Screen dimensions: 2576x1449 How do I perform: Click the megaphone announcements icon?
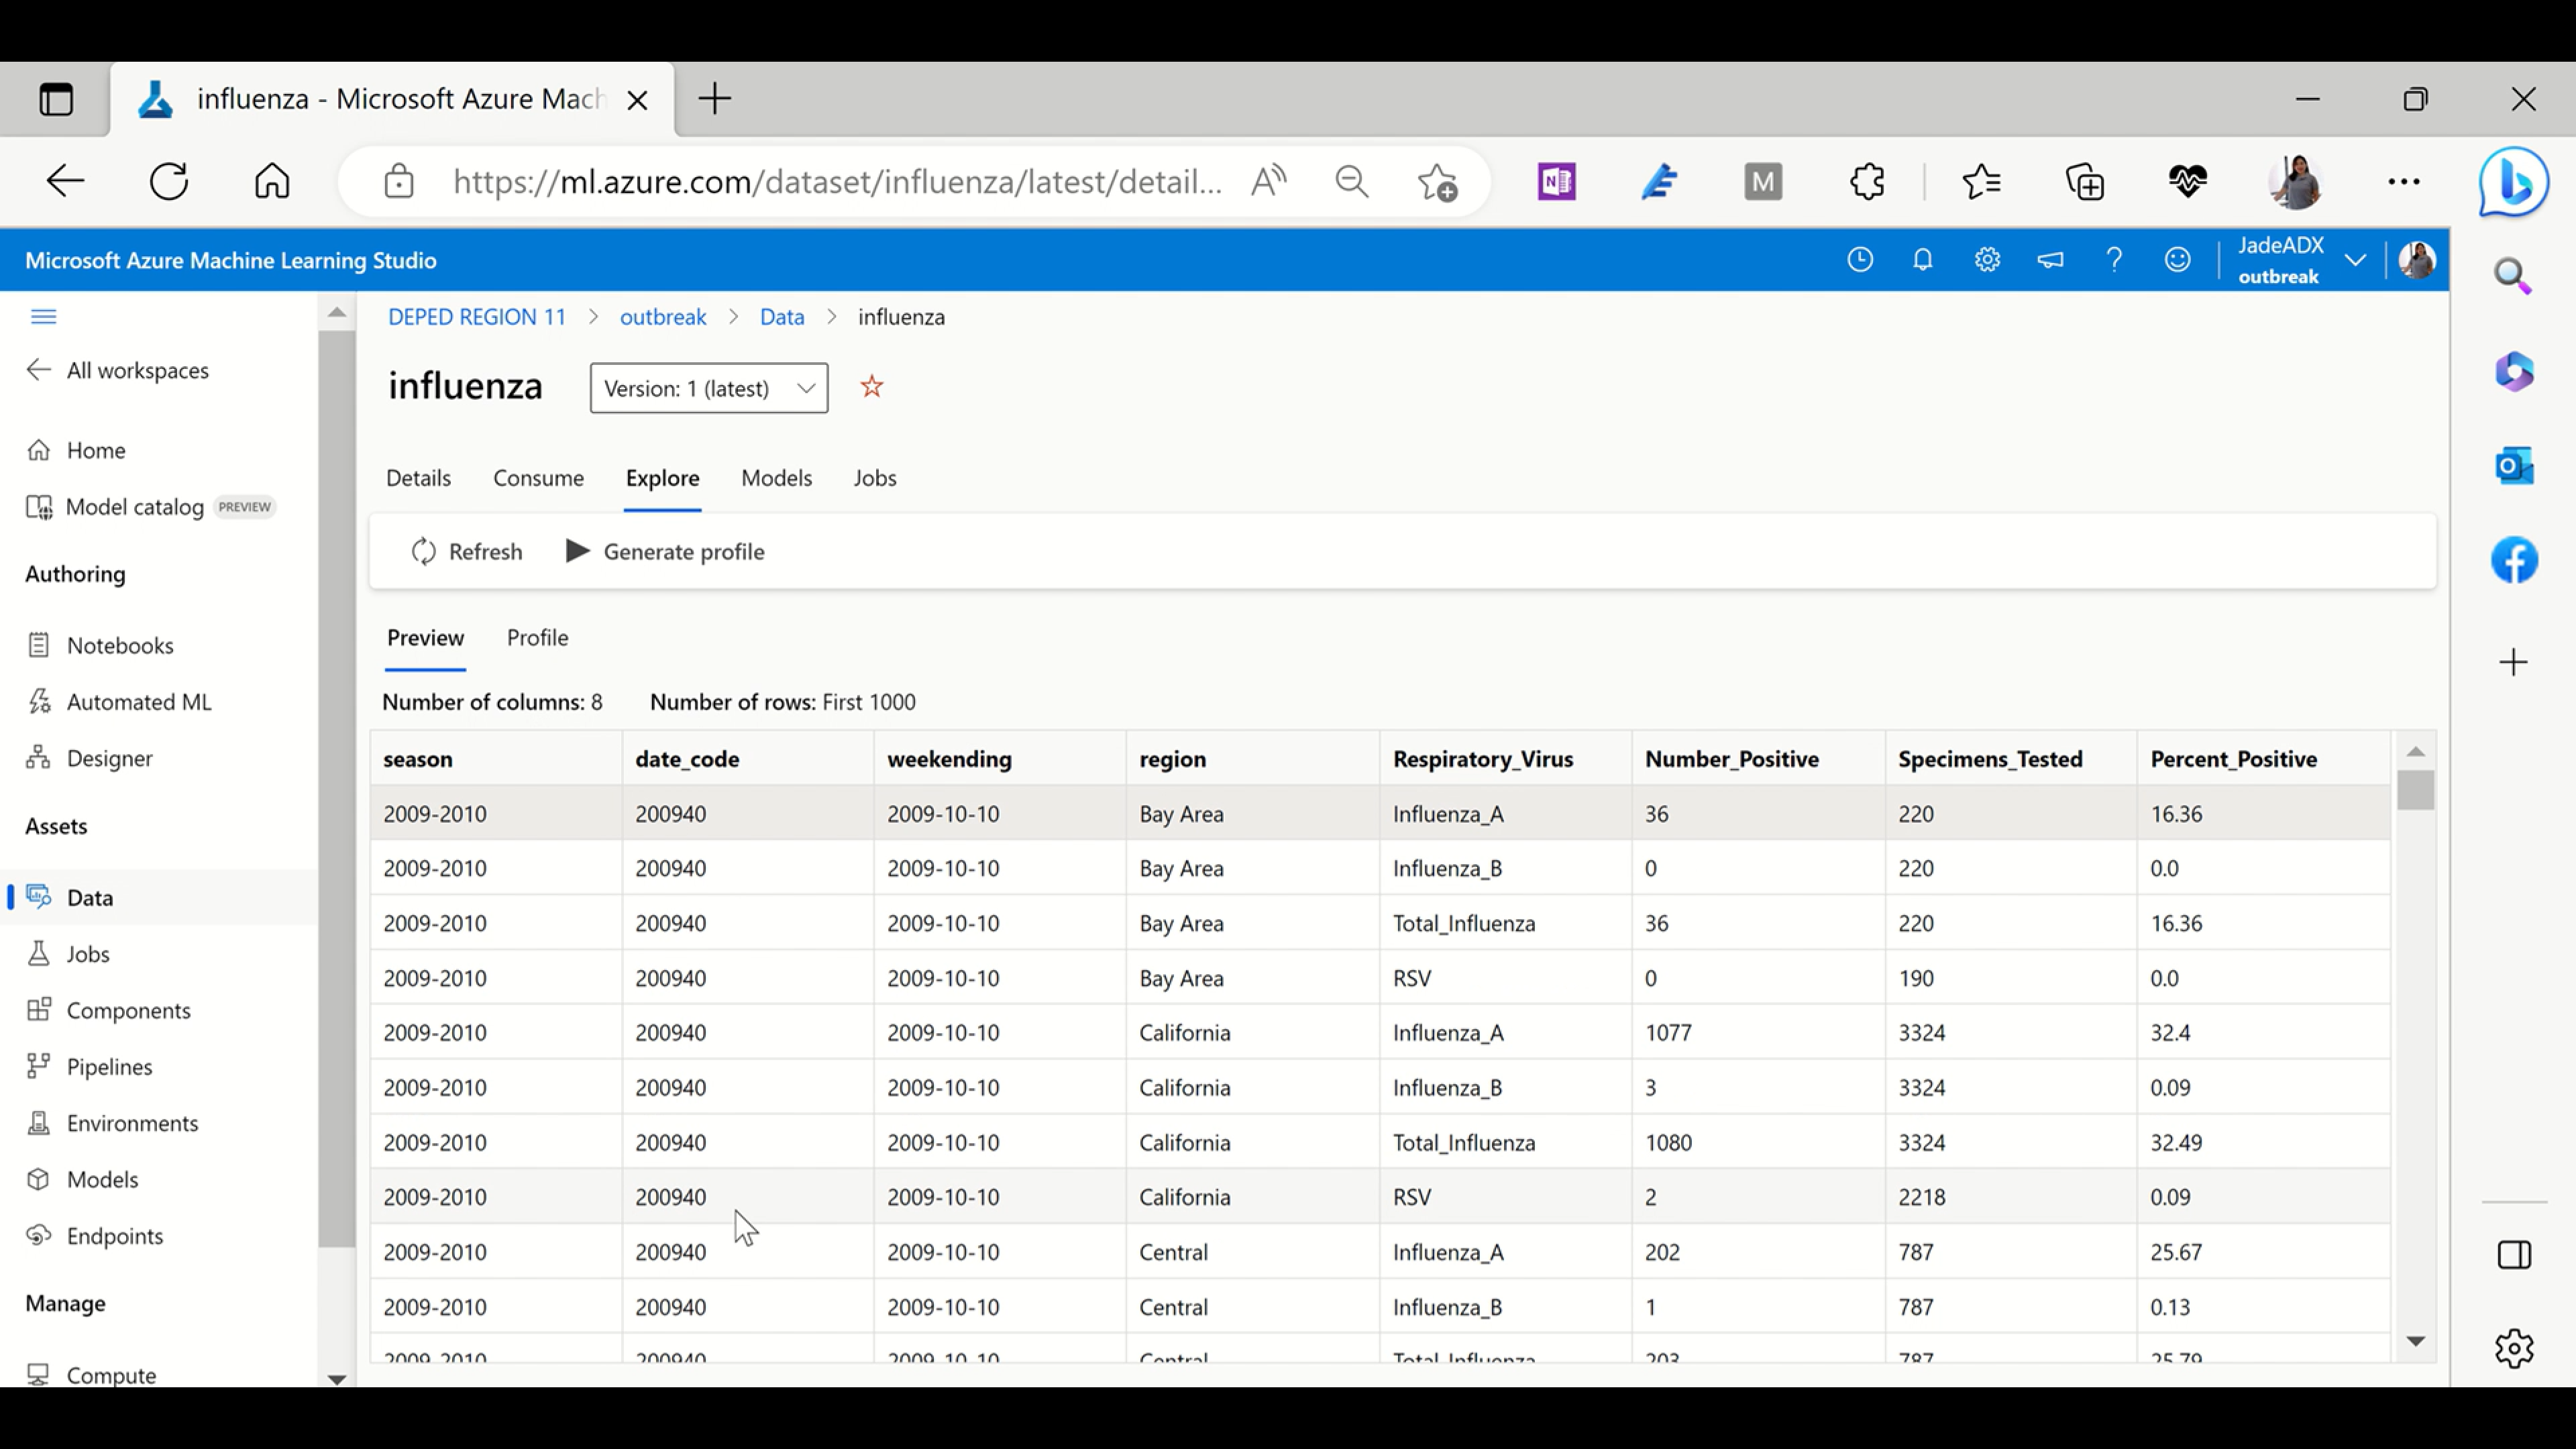(x=2050, y=260)
